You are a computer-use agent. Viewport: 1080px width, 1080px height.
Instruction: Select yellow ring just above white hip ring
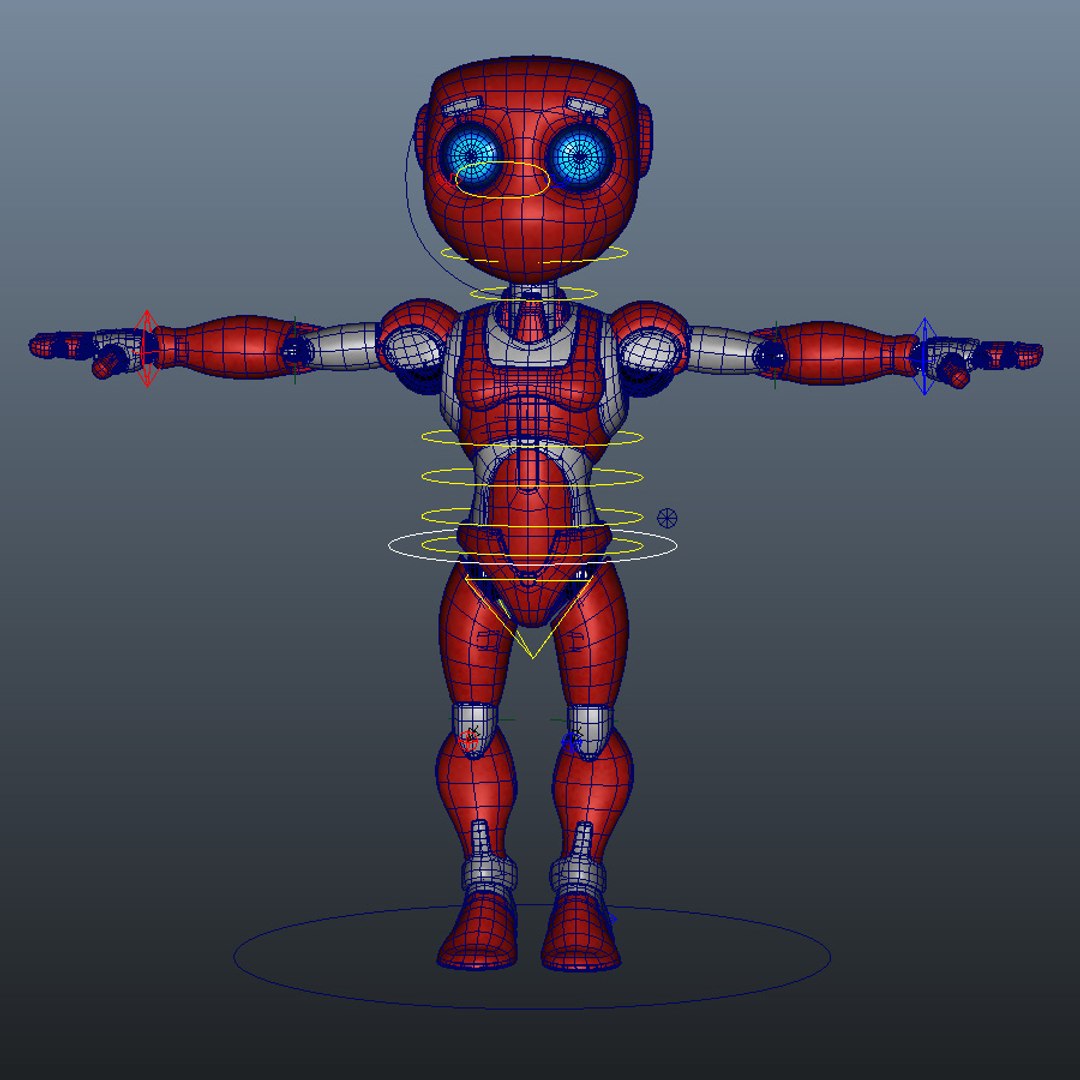(x=532, y=516)
